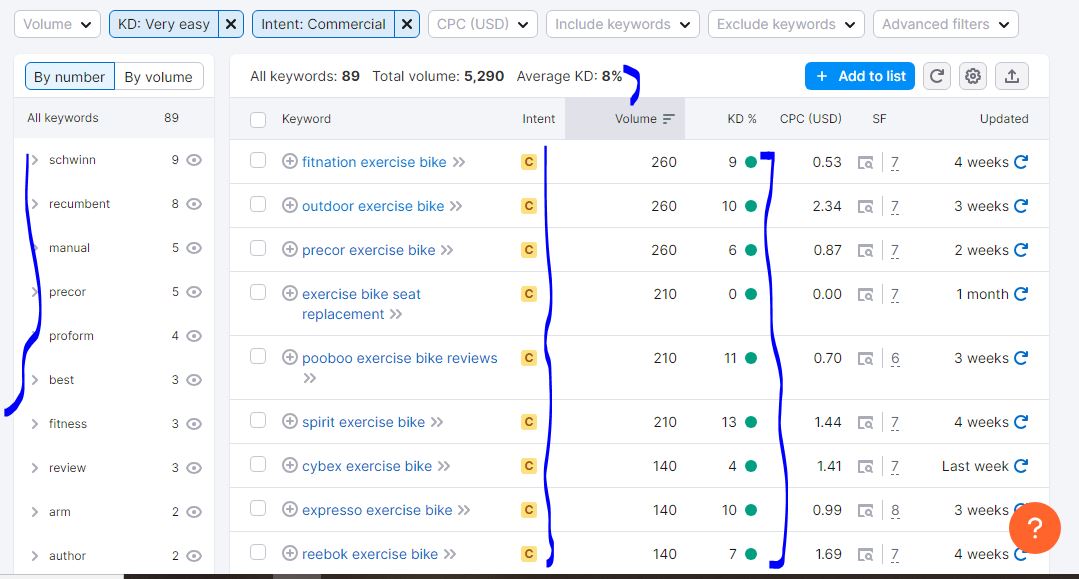The height and width of the screenshot is (579, 1079).
Task: Open the pooboo exercise bike reviews link
Action: 399,358
